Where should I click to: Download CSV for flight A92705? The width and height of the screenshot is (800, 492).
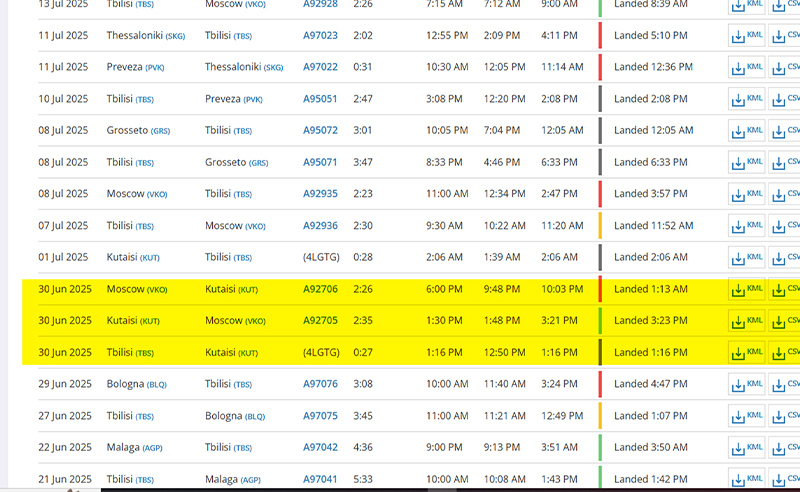[785, 322]
